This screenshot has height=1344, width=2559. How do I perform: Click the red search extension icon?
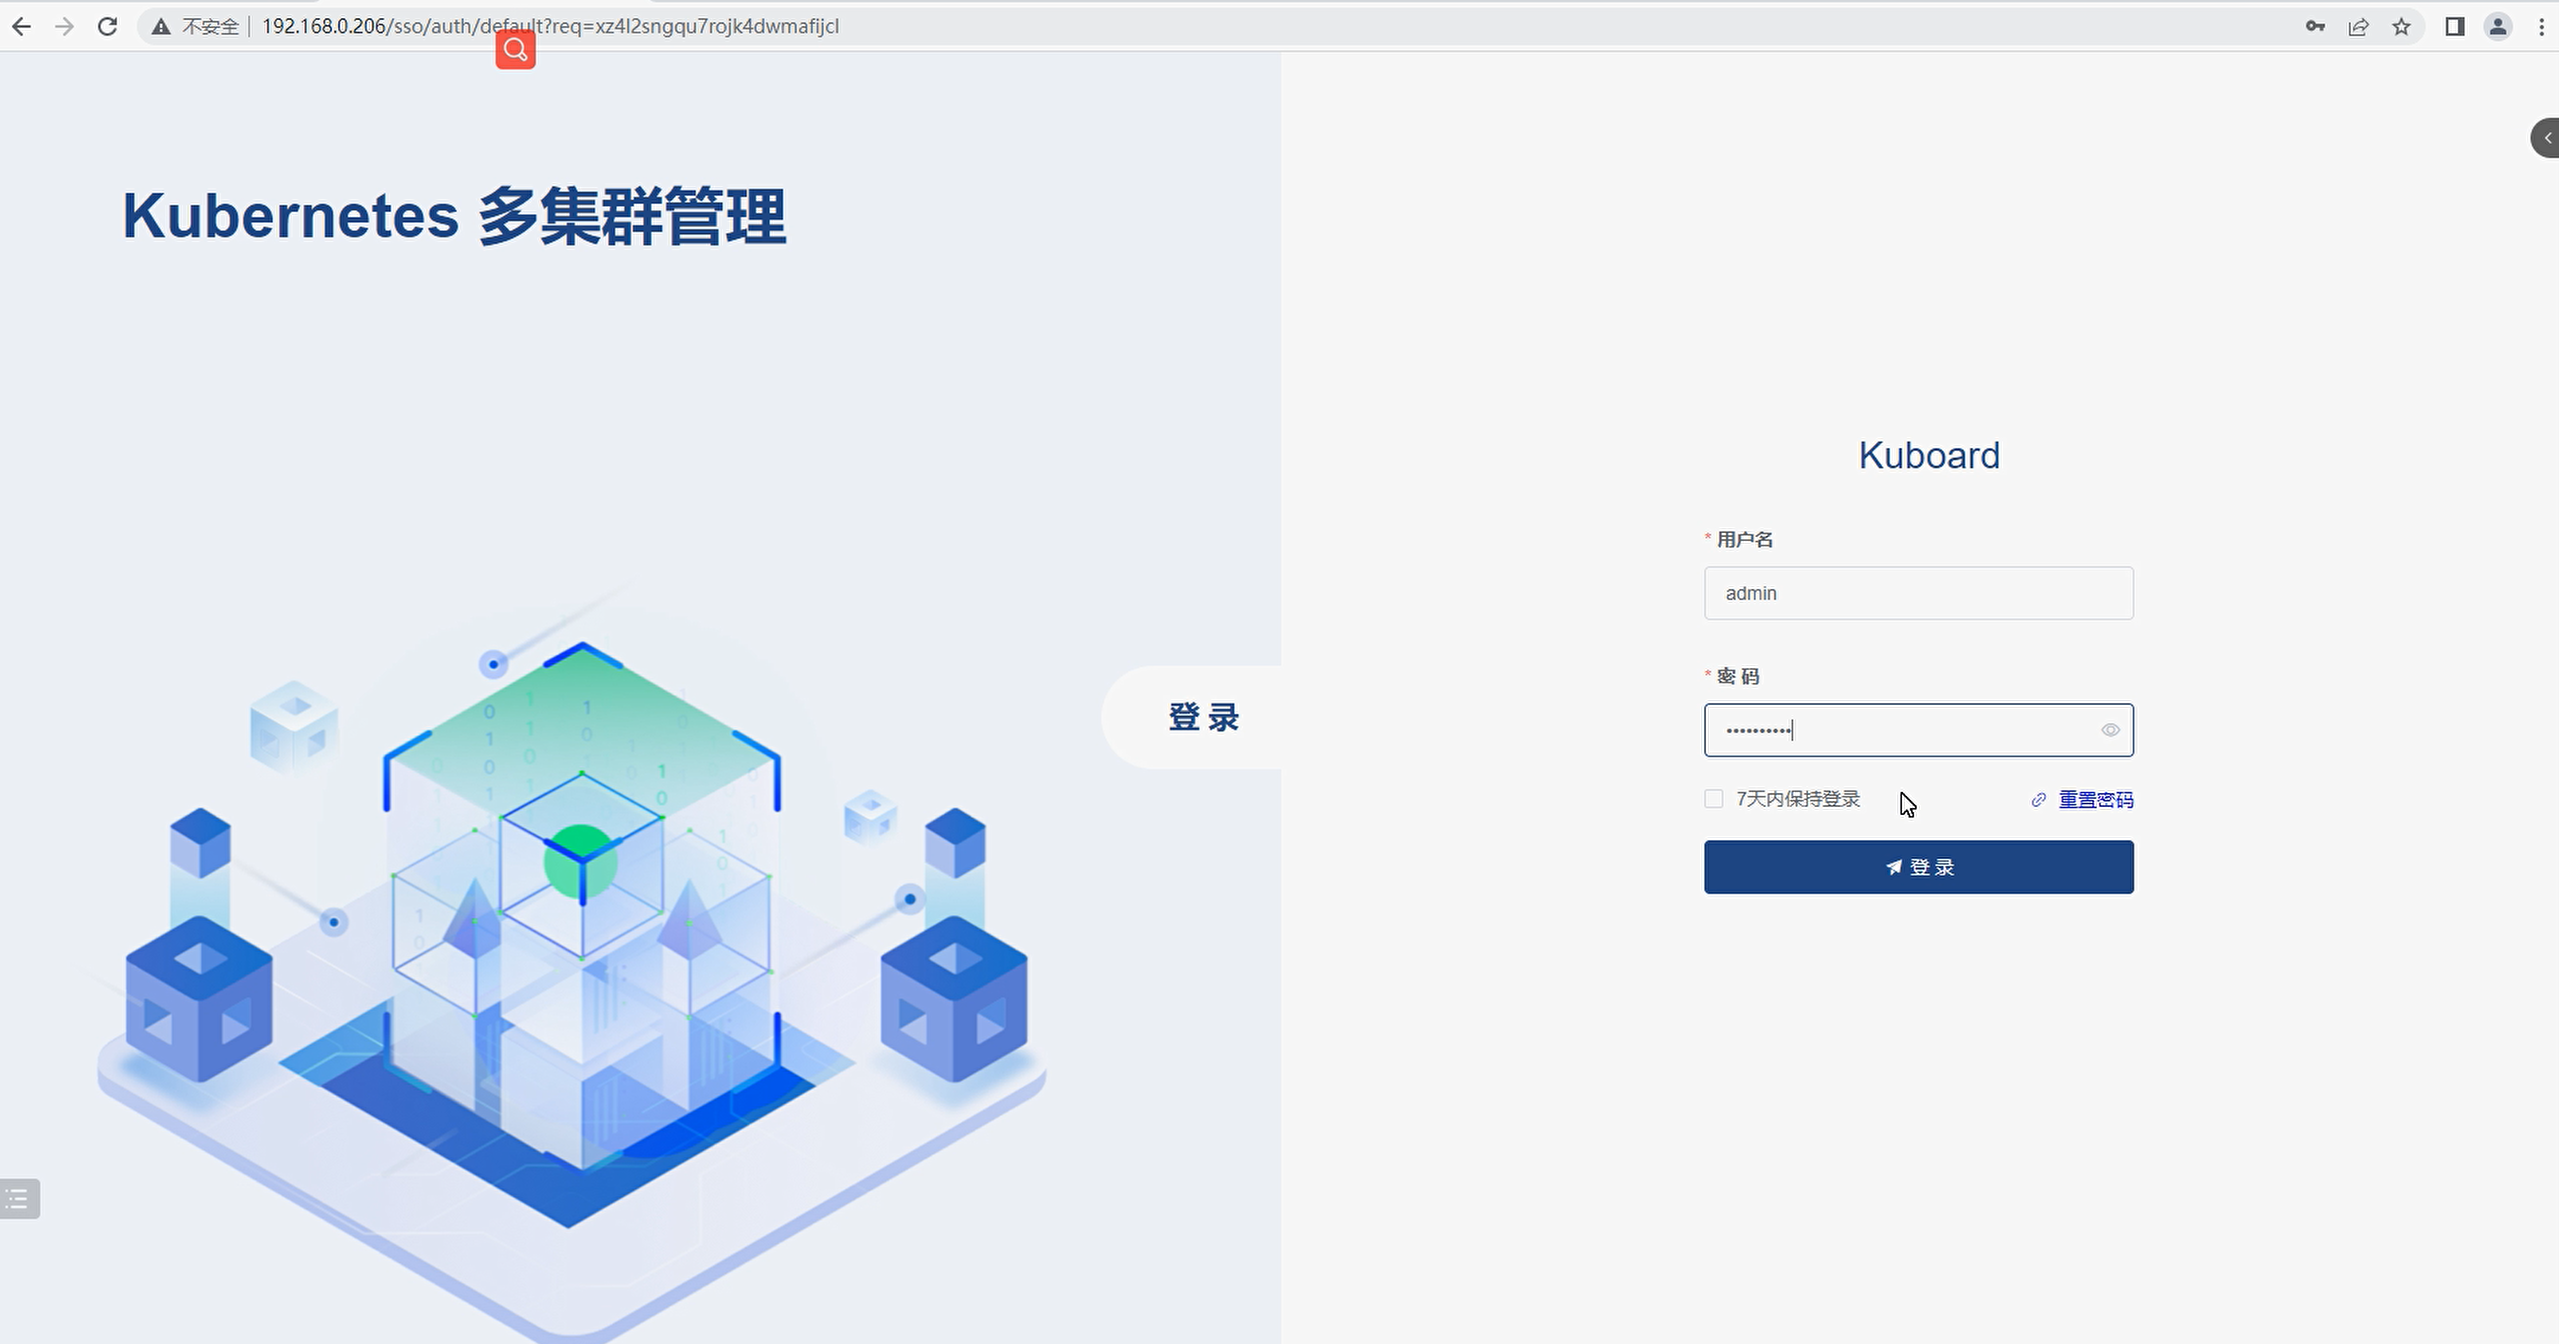pos(515,49)
